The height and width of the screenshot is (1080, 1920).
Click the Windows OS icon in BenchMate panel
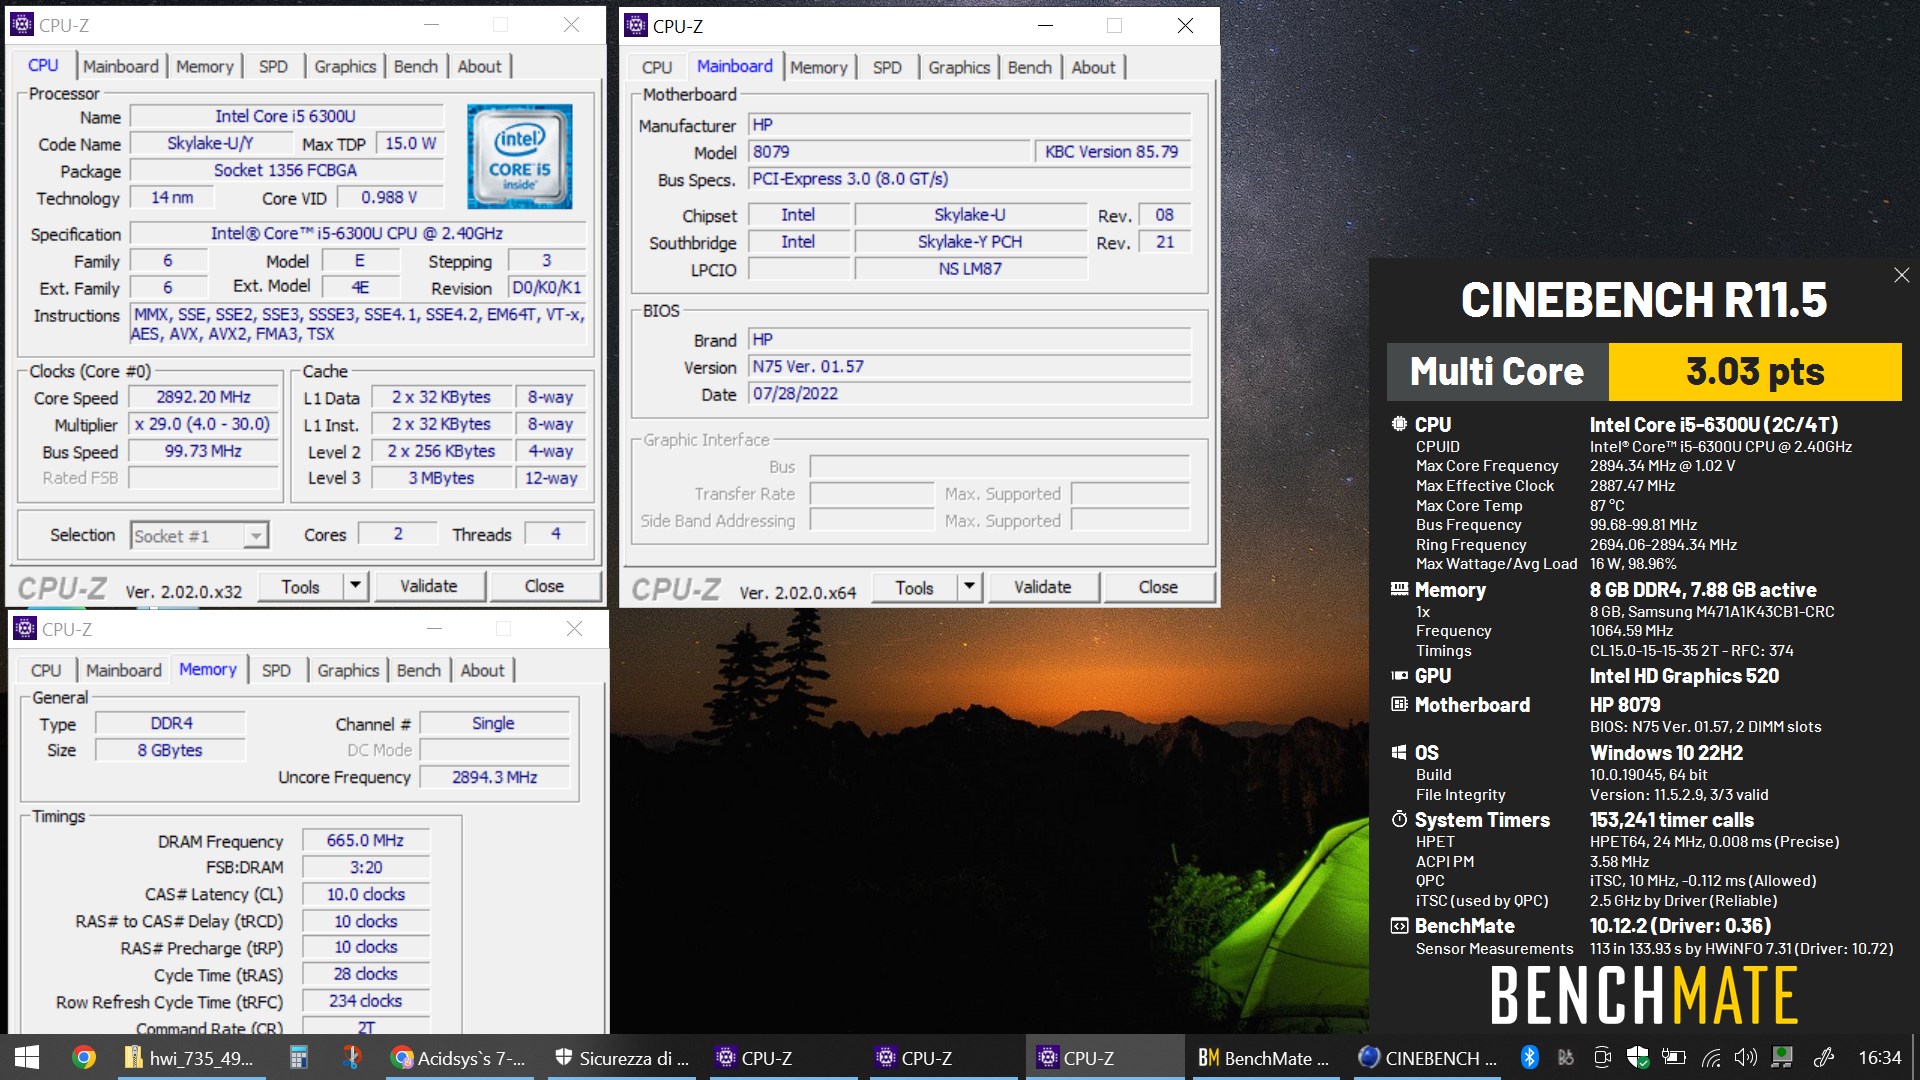[x=1399, y=752]
